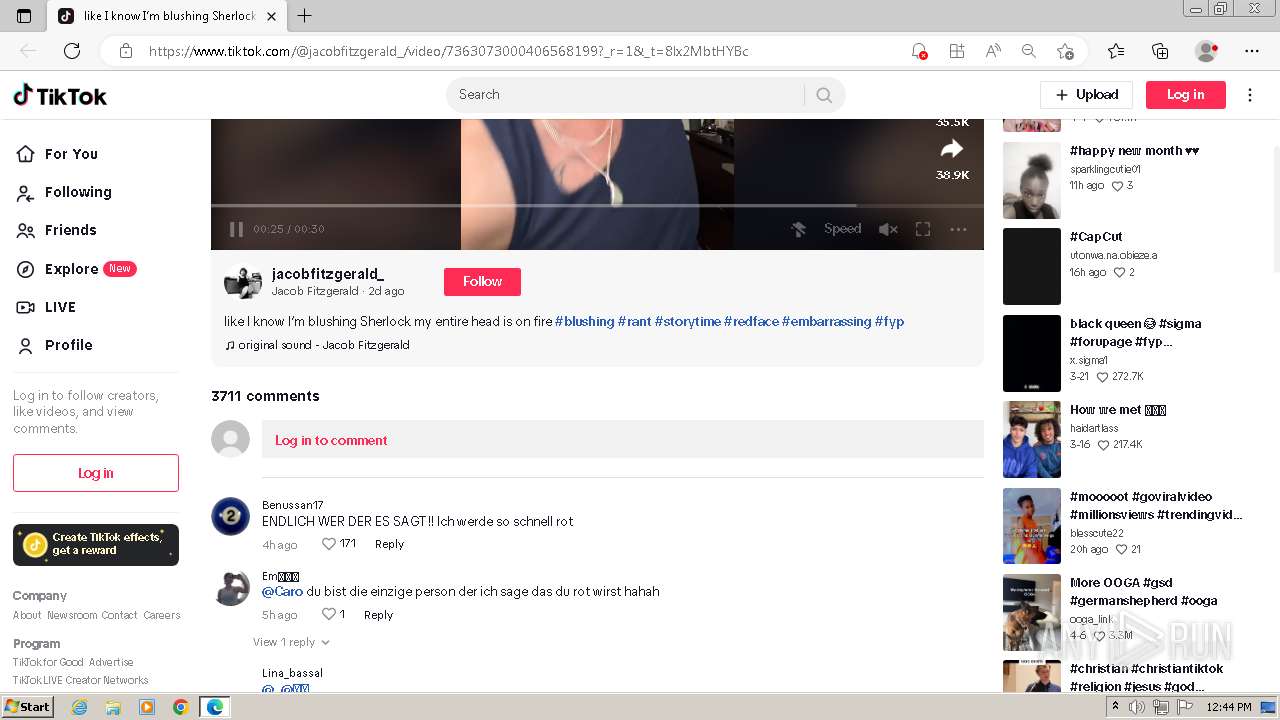1280x720 pixels.
Task: Open browser Collections
Action: [1160, 51]
